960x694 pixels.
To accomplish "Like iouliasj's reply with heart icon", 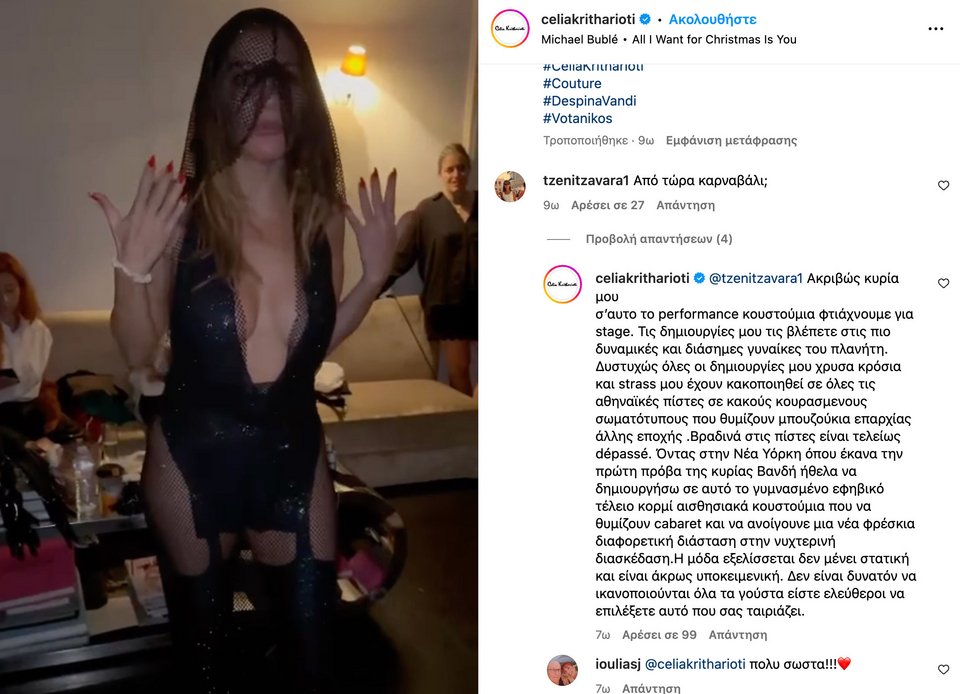I will point(943,670).
